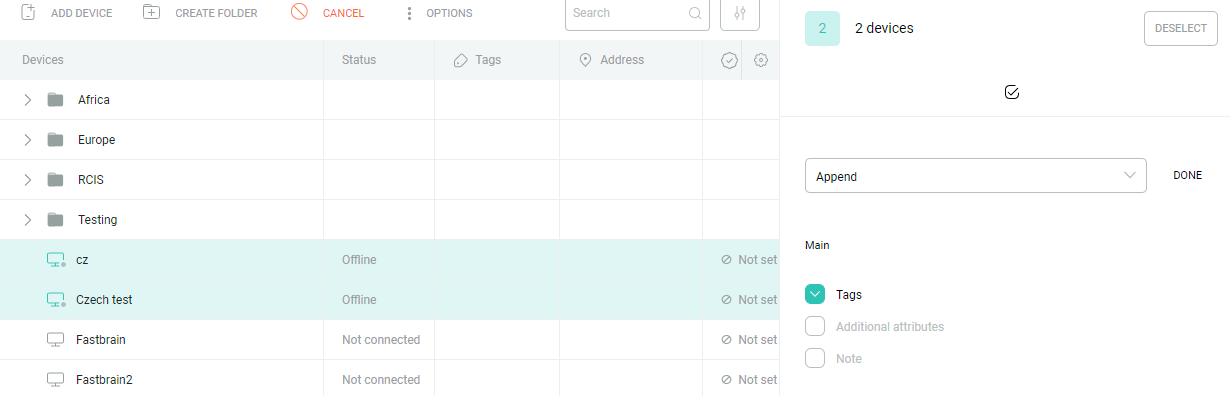Click the Africa folder name
Viewport: 1230px width, 396px height.
click(94, 100)
